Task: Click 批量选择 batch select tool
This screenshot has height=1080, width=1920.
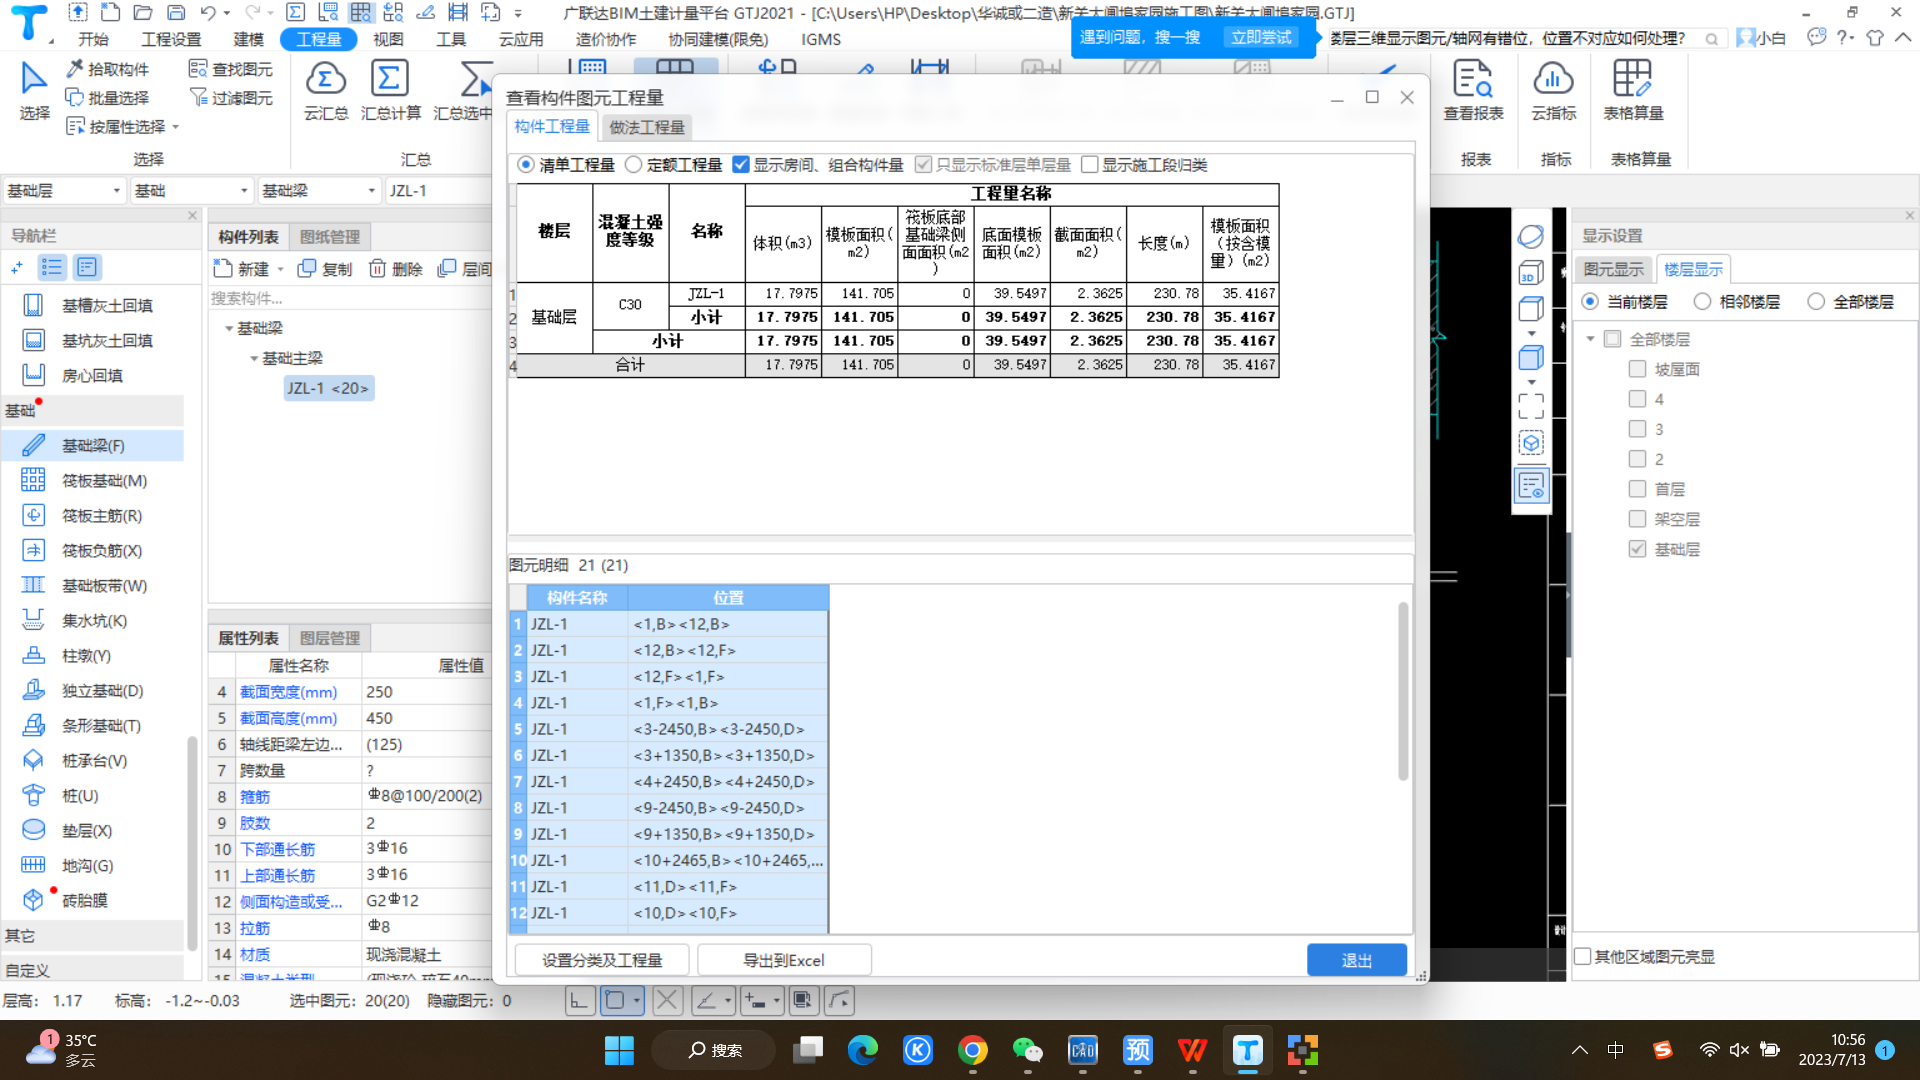Action: pos(107,98)
